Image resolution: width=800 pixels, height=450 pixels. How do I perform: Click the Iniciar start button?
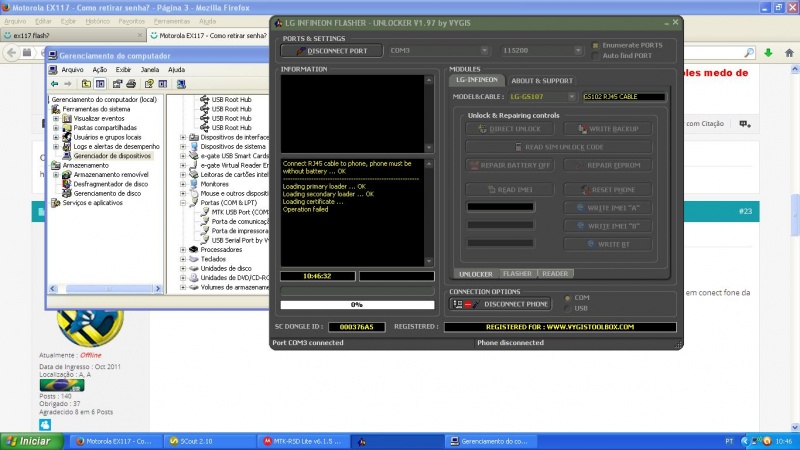32,441
